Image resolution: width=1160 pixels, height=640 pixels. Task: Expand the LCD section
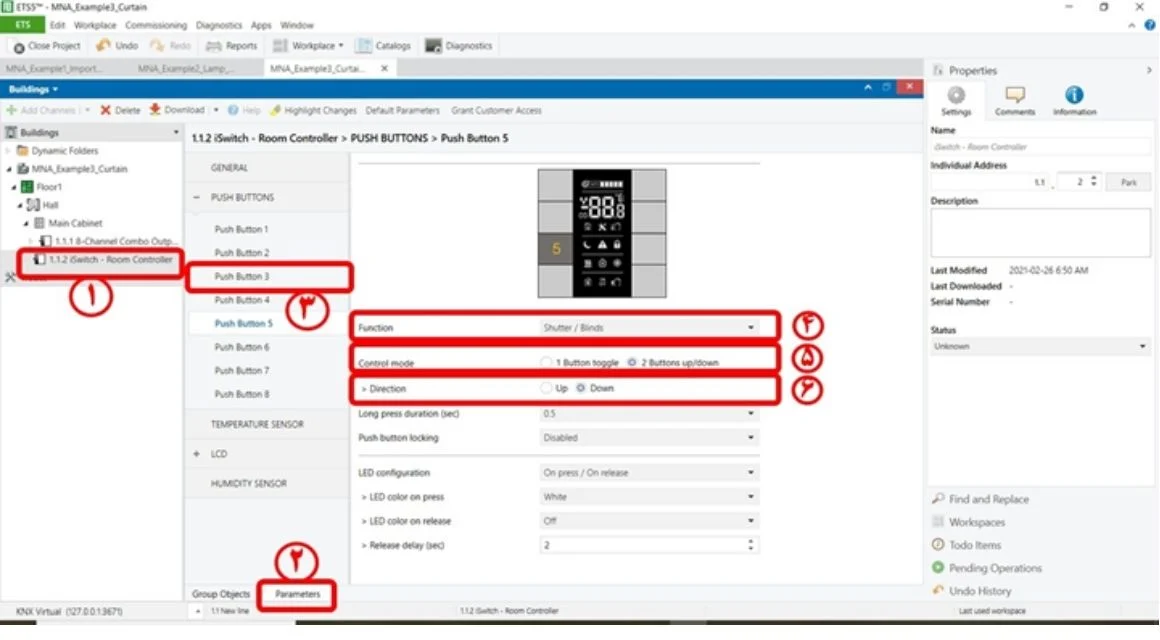pyautogui.click(x=196, y=454)
